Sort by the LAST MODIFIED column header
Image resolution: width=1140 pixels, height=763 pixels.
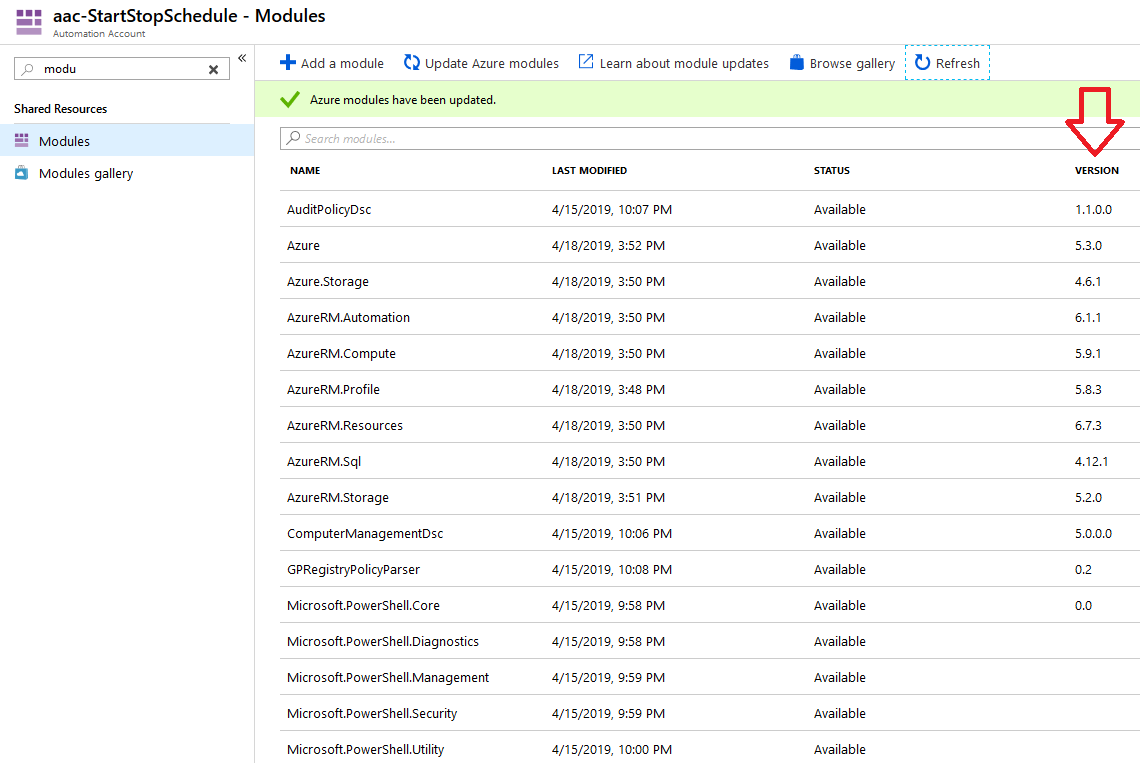click(x=589, y=170)
